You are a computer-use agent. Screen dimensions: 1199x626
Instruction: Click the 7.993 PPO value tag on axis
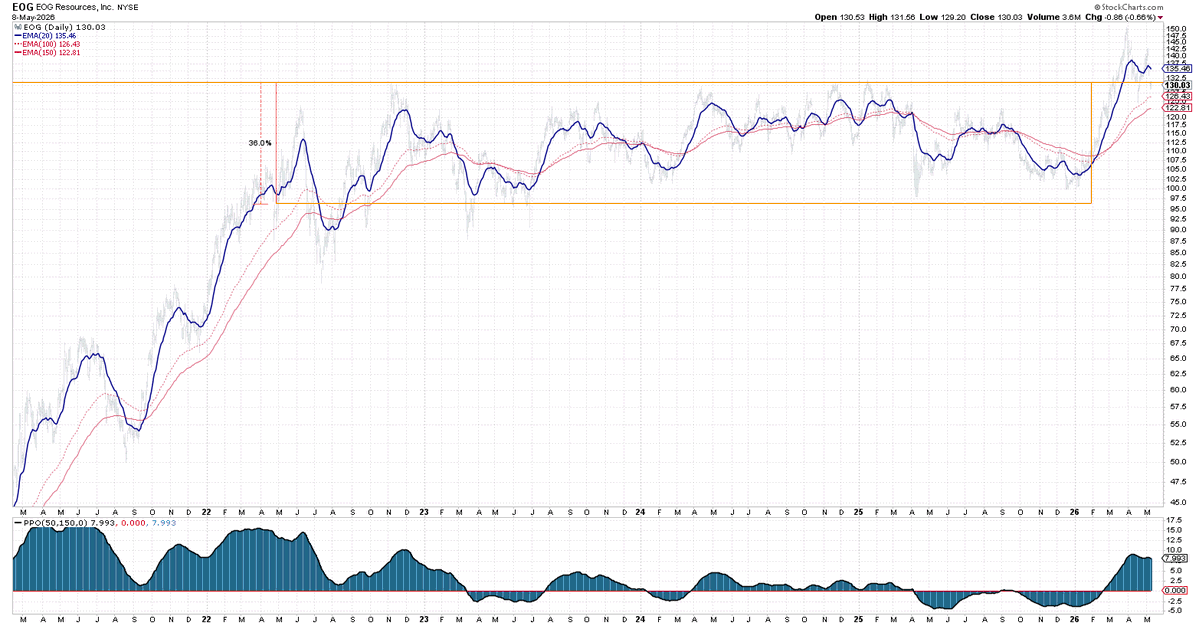(1176, 558)
